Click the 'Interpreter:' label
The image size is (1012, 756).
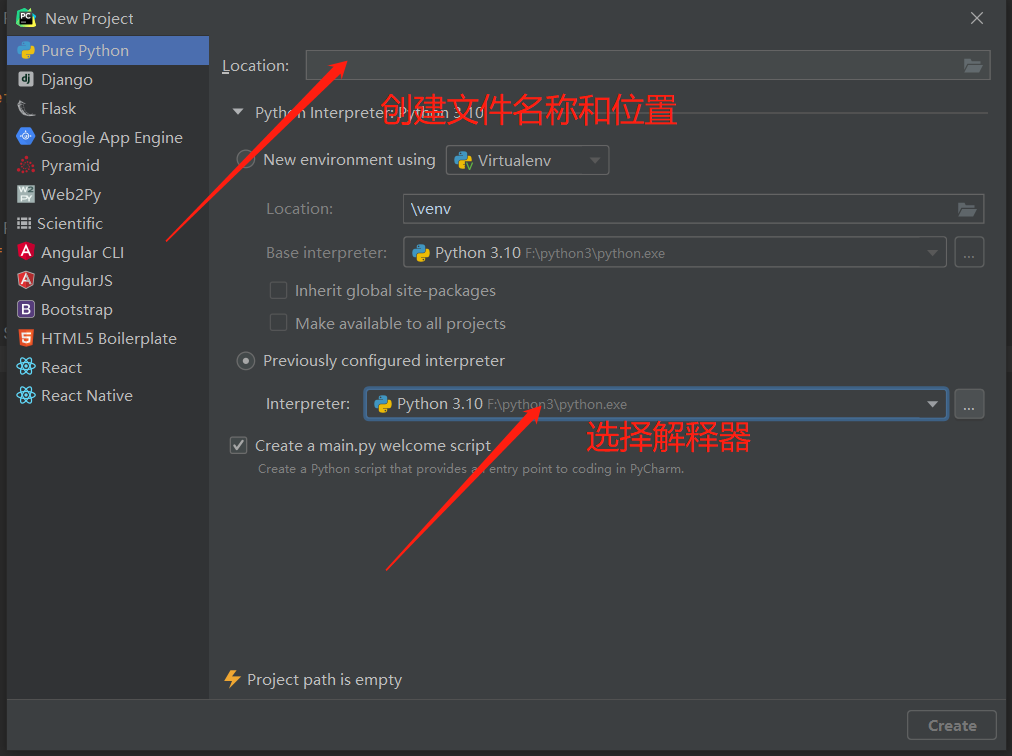click(308, 404)
